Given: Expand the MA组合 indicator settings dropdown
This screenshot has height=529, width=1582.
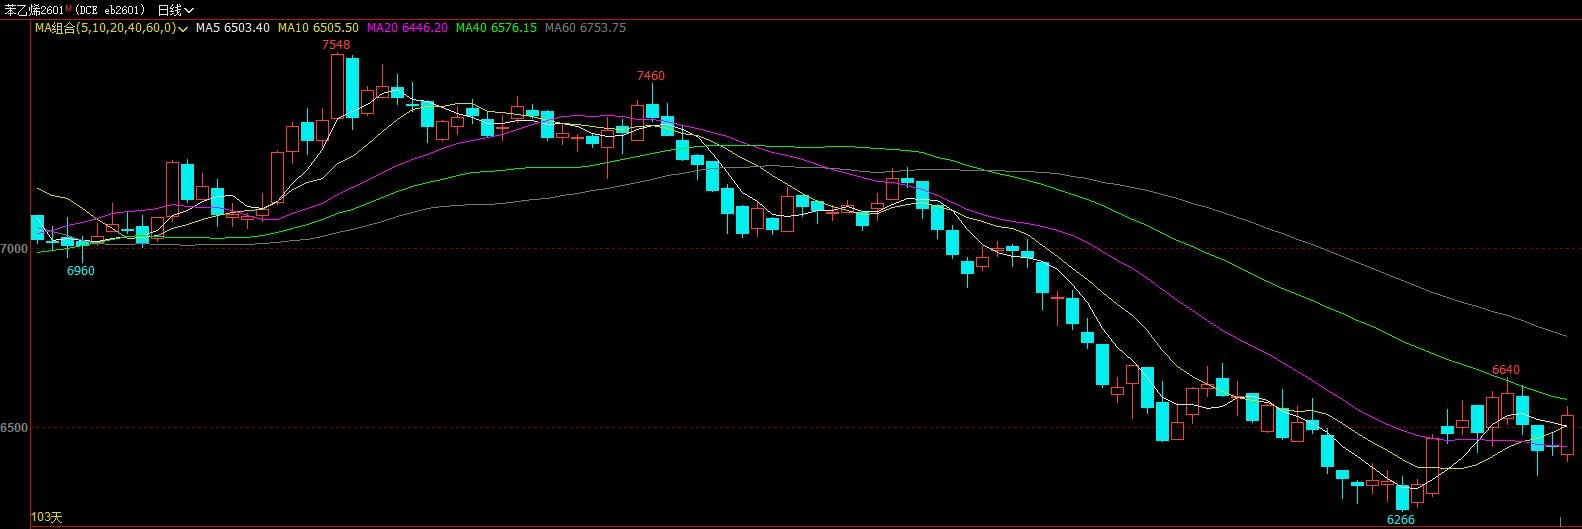Looking at the screenshot, I should coord(184,28).
